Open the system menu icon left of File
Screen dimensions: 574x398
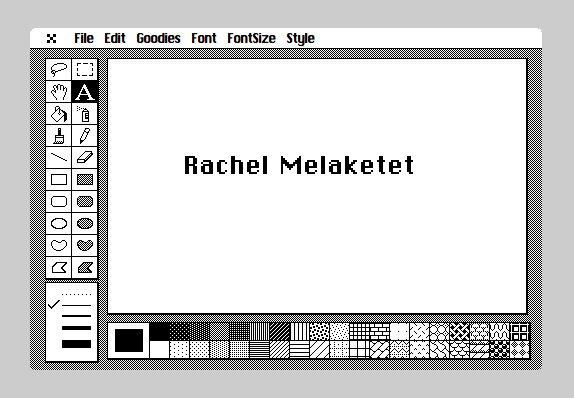52,38
